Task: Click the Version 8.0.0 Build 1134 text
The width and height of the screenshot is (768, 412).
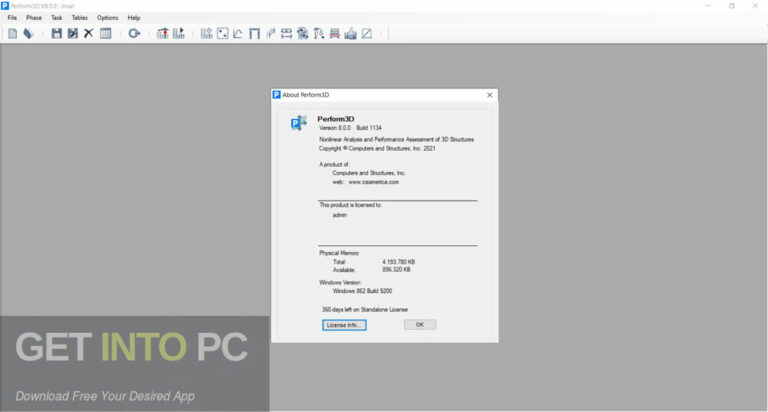Action: [350, 128]
